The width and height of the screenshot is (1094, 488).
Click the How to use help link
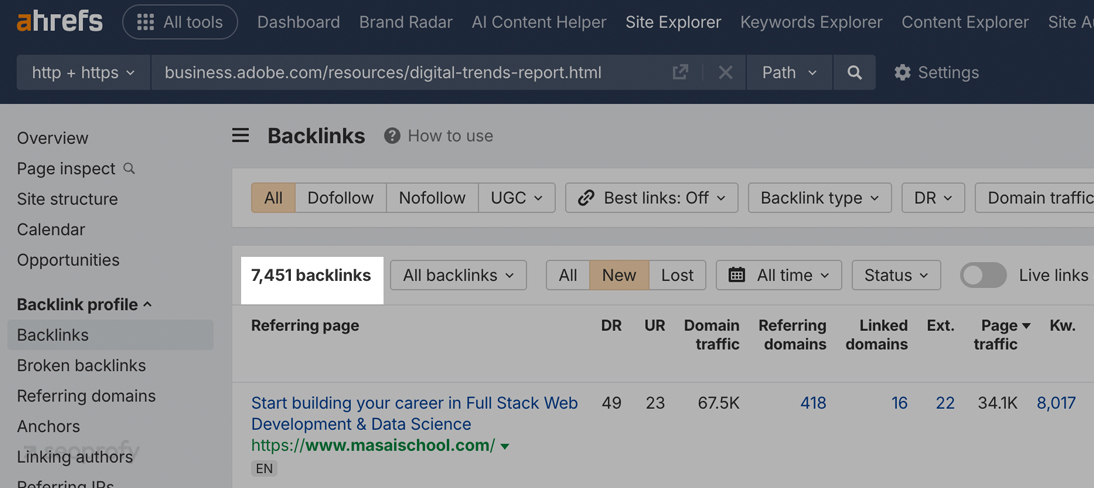tap(439, 136)
